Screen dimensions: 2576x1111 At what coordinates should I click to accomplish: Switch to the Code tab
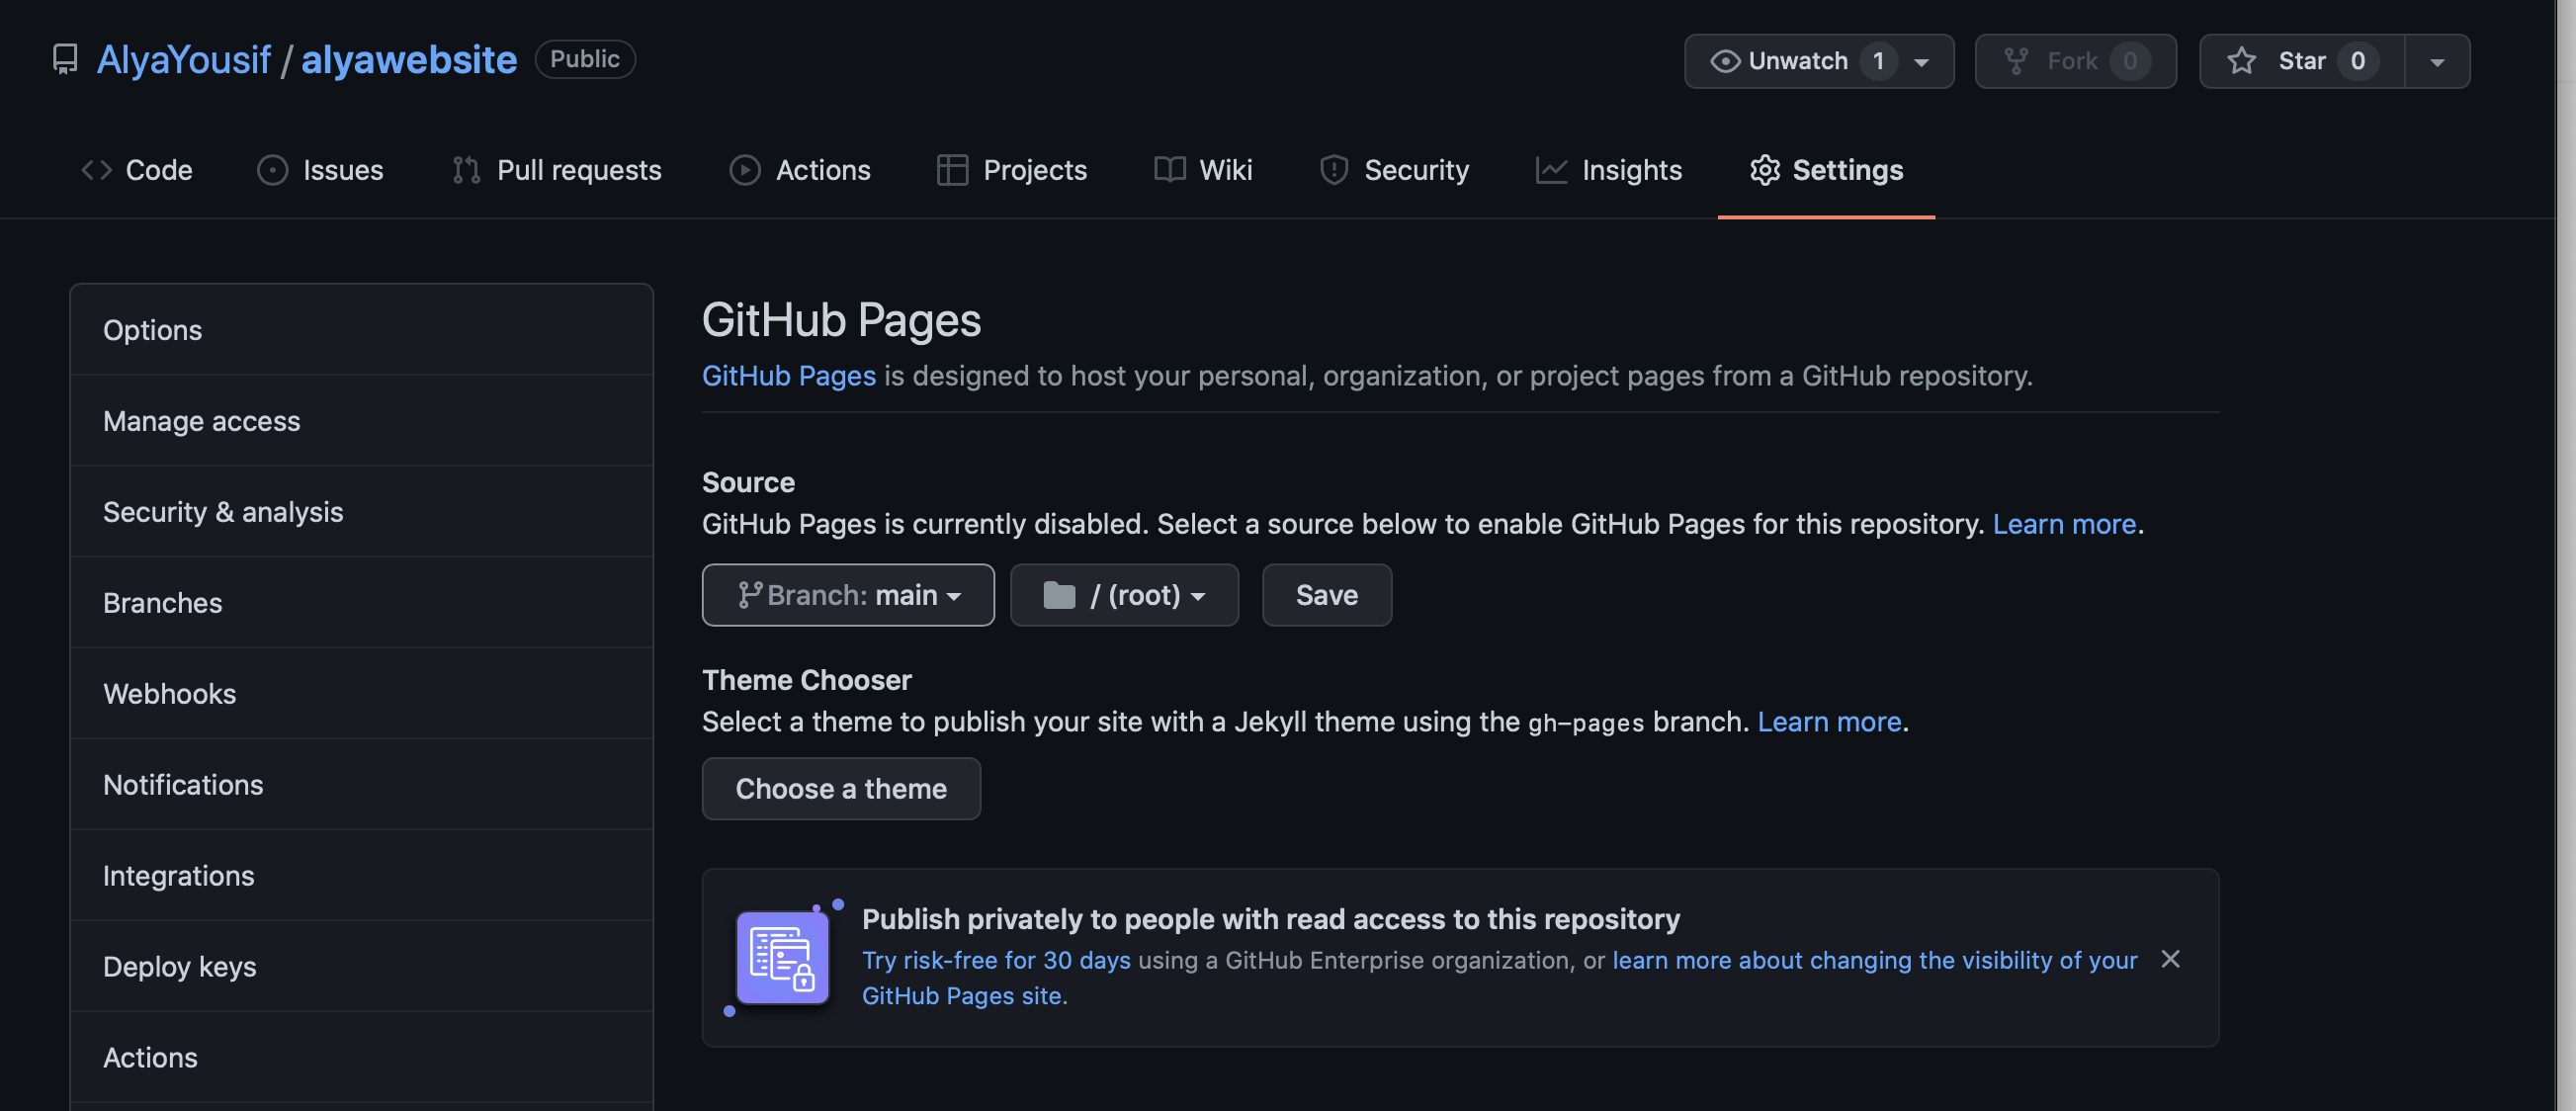click(137, 170)
